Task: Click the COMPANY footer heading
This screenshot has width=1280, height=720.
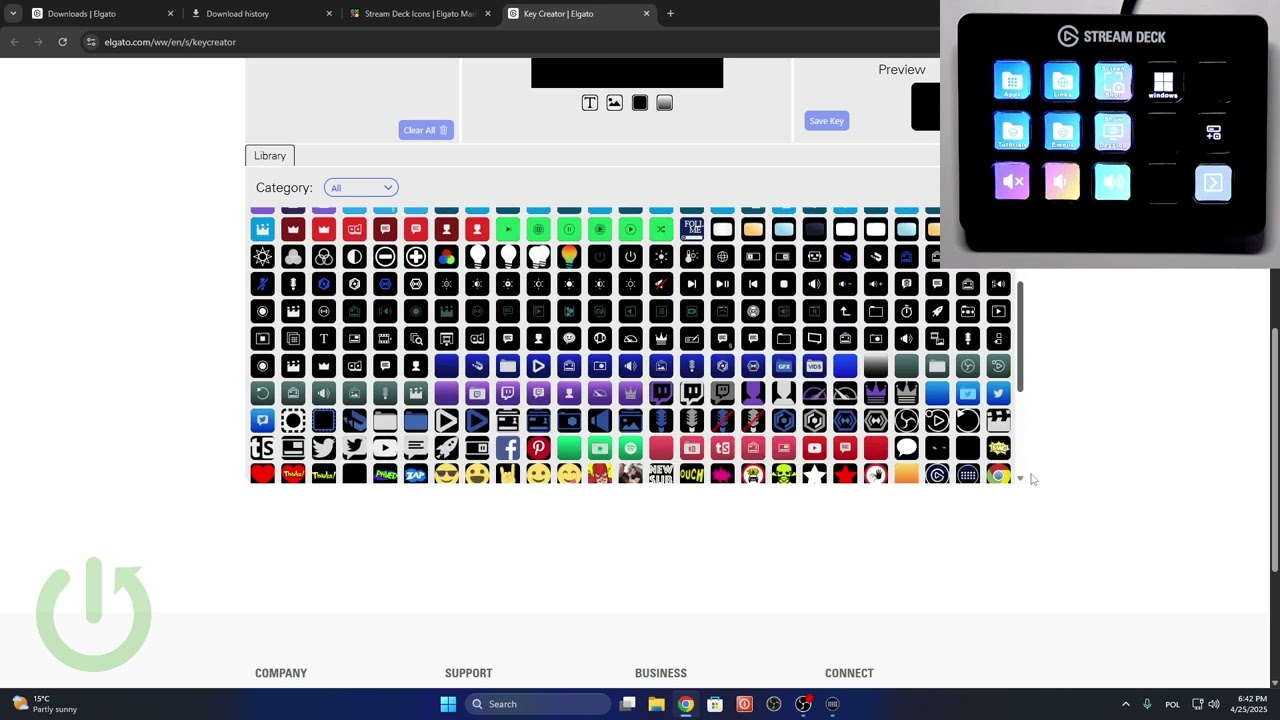Action: point(281,673)
